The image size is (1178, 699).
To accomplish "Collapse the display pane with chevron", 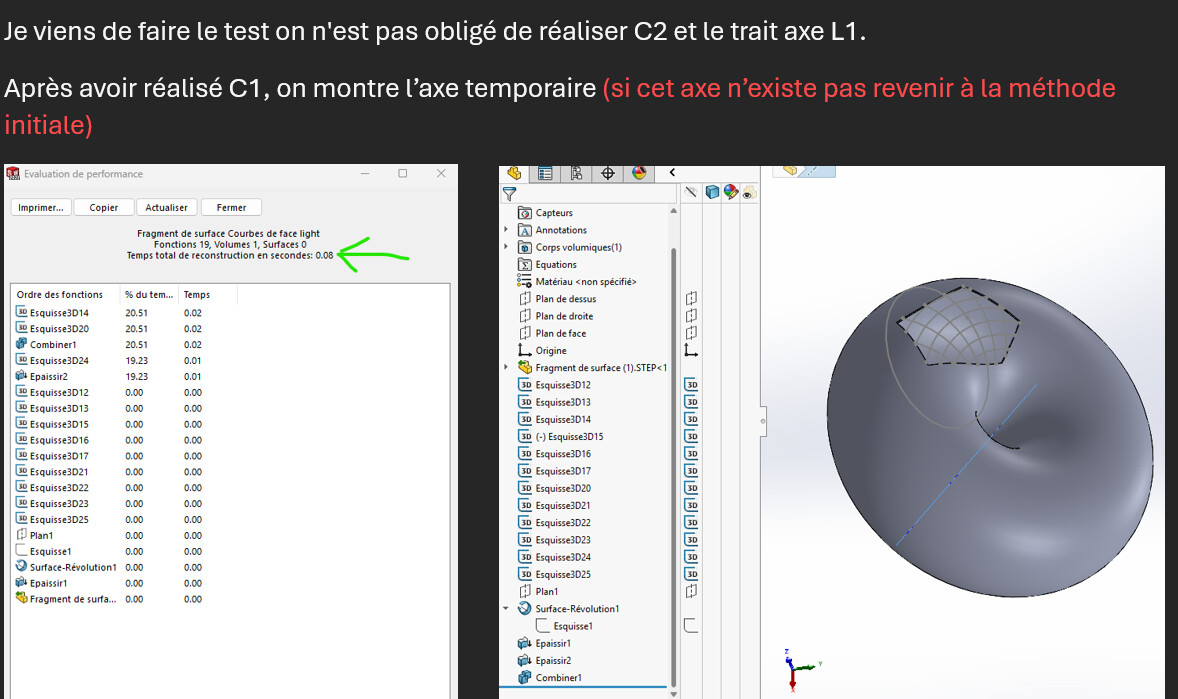I will [x=672, y=173].
